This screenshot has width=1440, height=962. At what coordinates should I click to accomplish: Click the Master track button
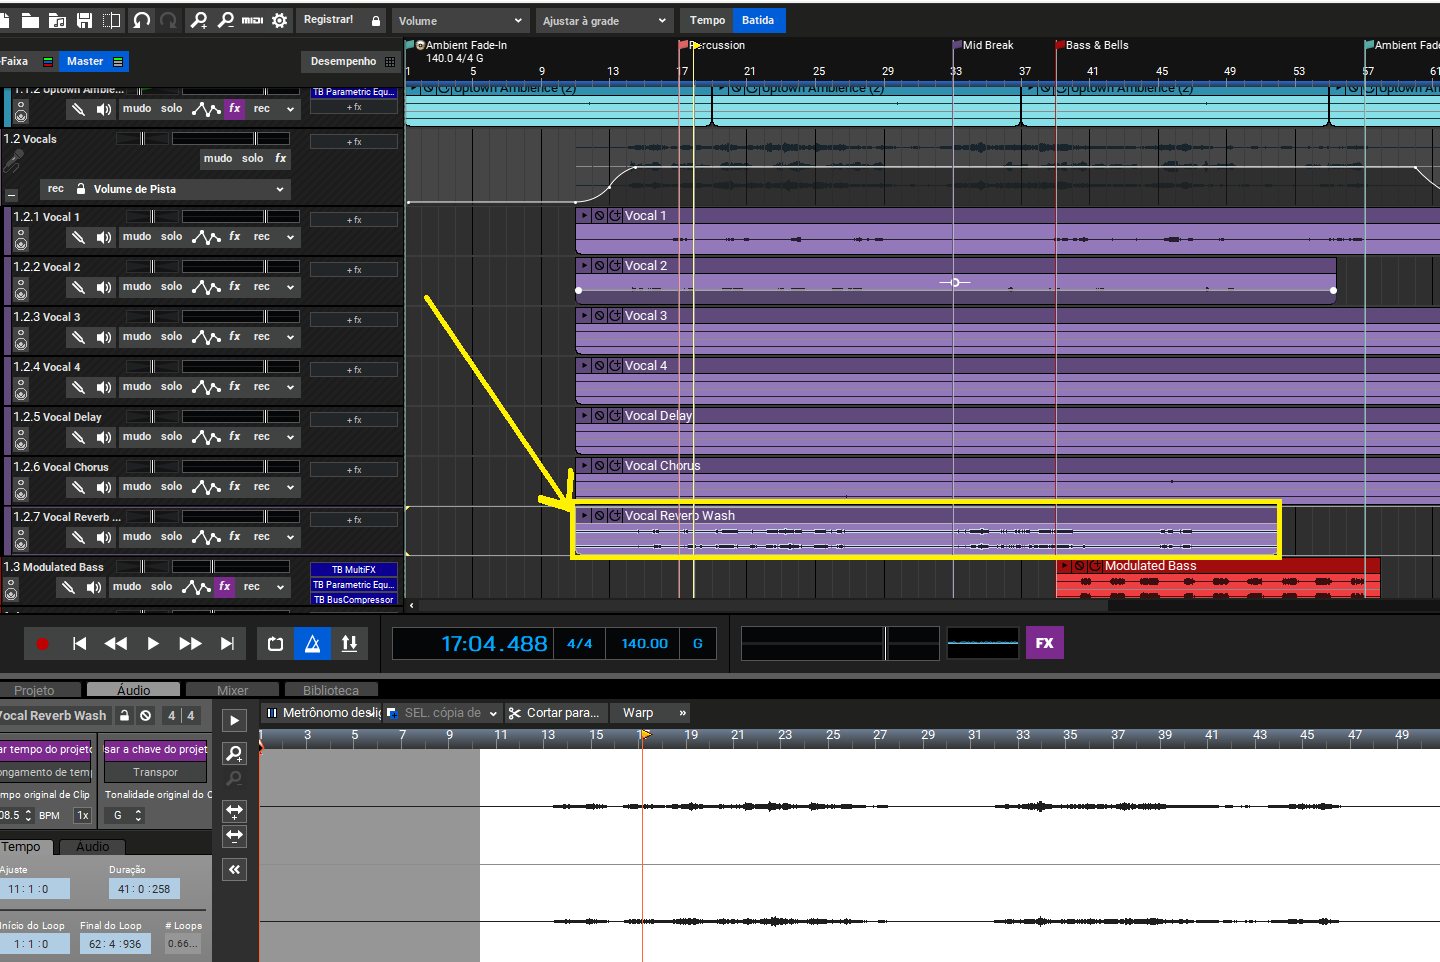click(94, 61)
